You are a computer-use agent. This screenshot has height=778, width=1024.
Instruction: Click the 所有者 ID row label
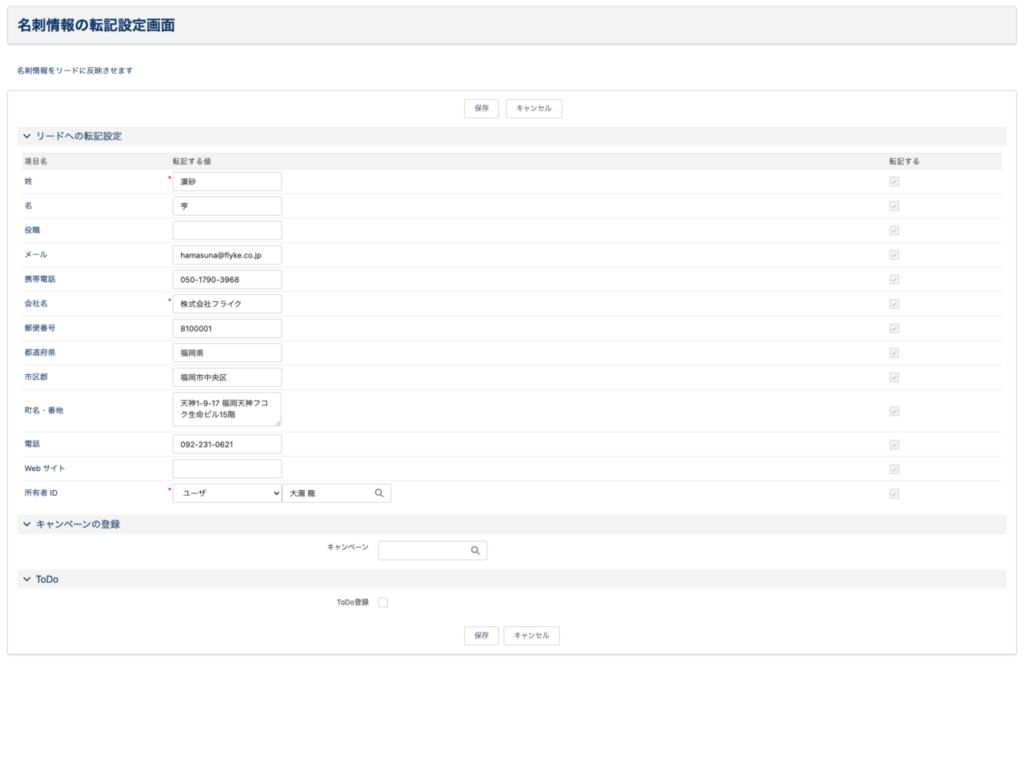pos(41,493)
